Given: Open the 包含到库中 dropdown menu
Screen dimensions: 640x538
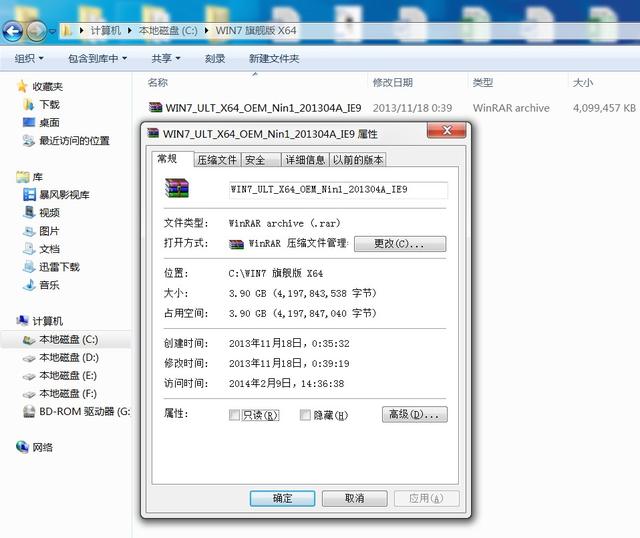Looking at the screenshot, I should [97, 59].
